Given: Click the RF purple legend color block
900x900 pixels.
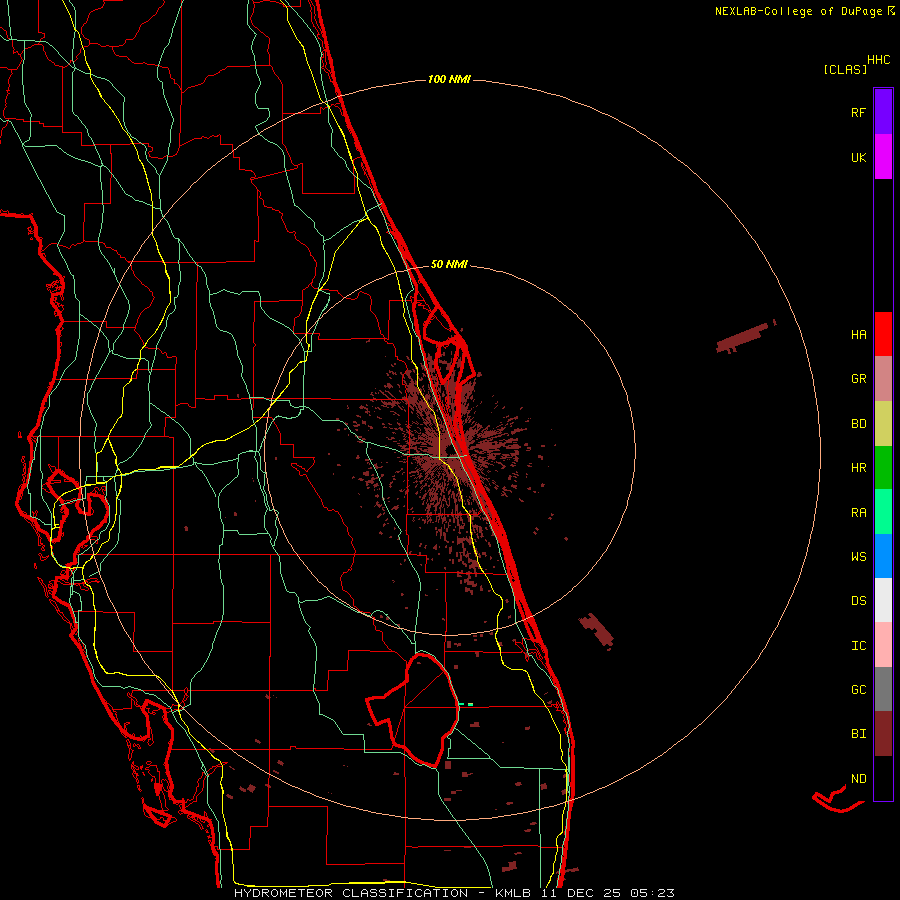Looking at the screenshot, I should point(883,111).
